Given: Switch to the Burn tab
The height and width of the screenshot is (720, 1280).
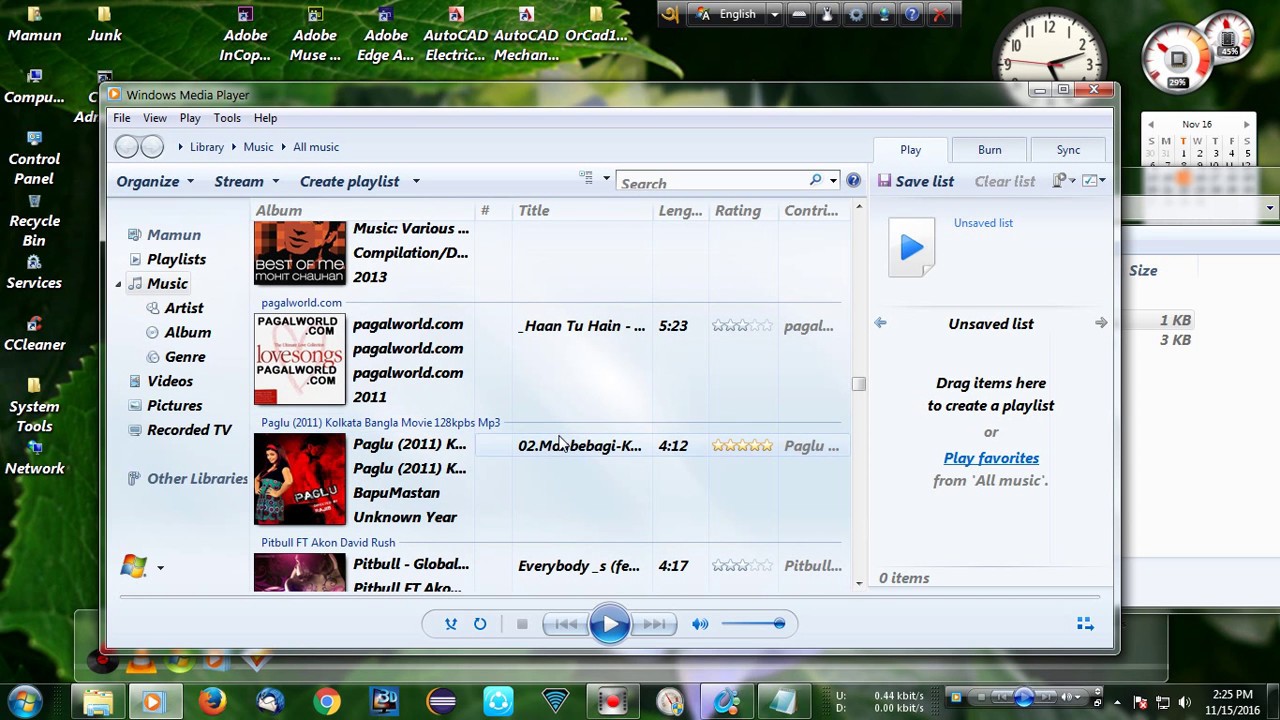Looking at the screenshot, I should [x=989, y=150].
